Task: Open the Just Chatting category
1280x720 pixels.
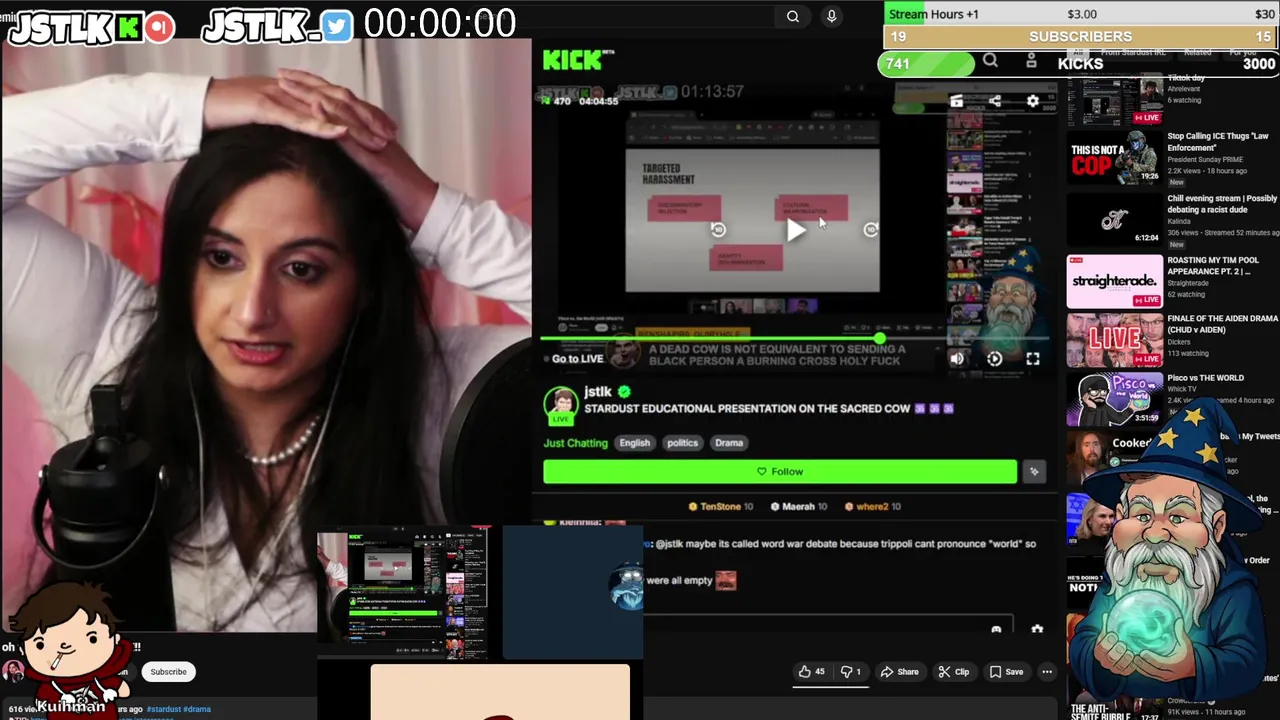Action: pyautogui.click(x=575, y=443)
